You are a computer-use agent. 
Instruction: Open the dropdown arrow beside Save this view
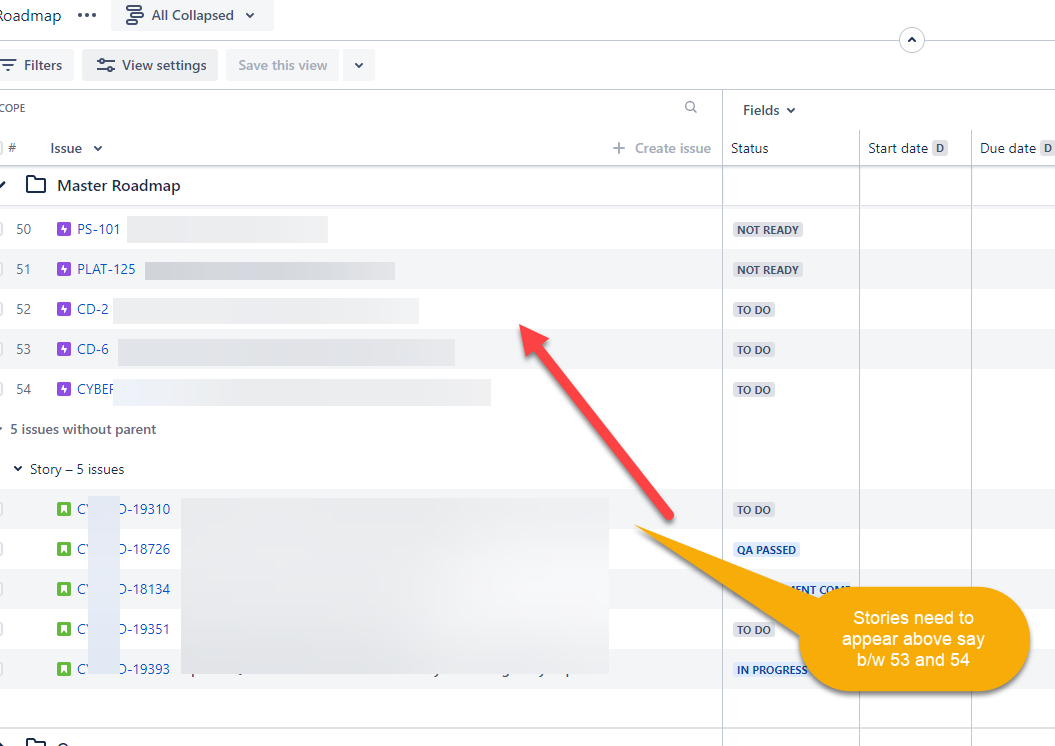(x=359, y=65)
